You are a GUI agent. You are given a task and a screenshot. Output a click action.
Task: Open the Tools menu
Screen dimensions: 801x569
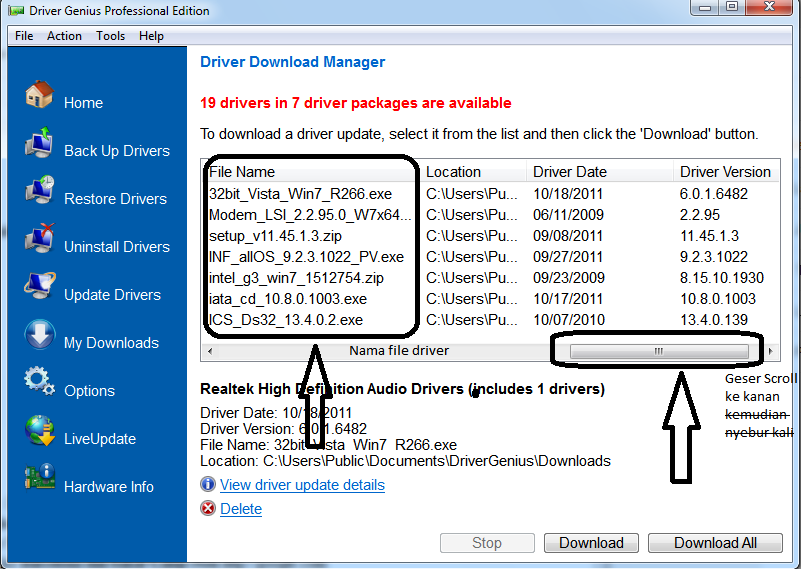tap(111, 36)
